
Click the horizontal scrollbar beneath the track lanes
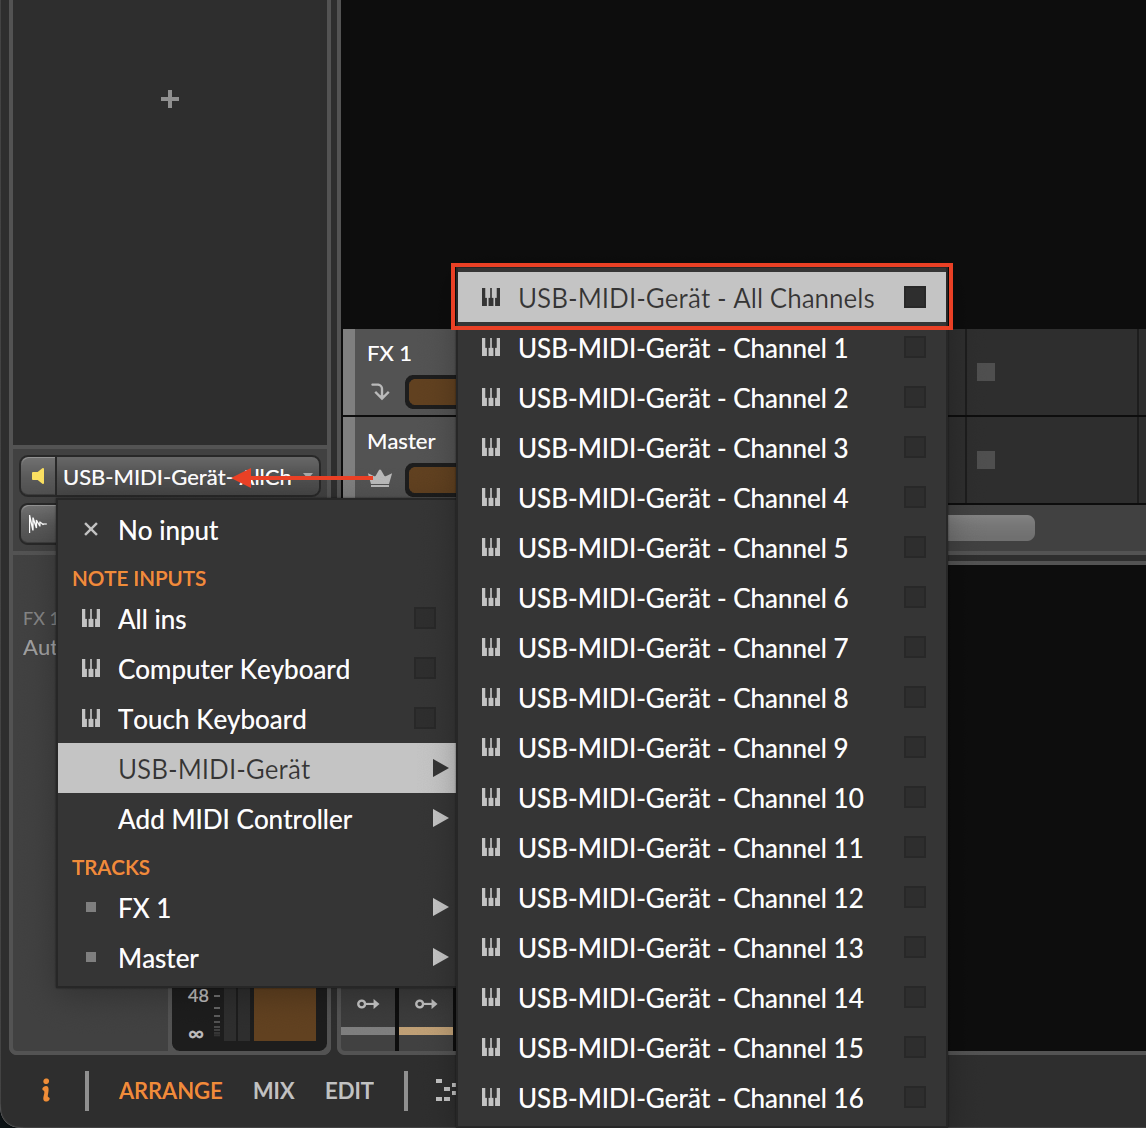[x=990, y=528]
